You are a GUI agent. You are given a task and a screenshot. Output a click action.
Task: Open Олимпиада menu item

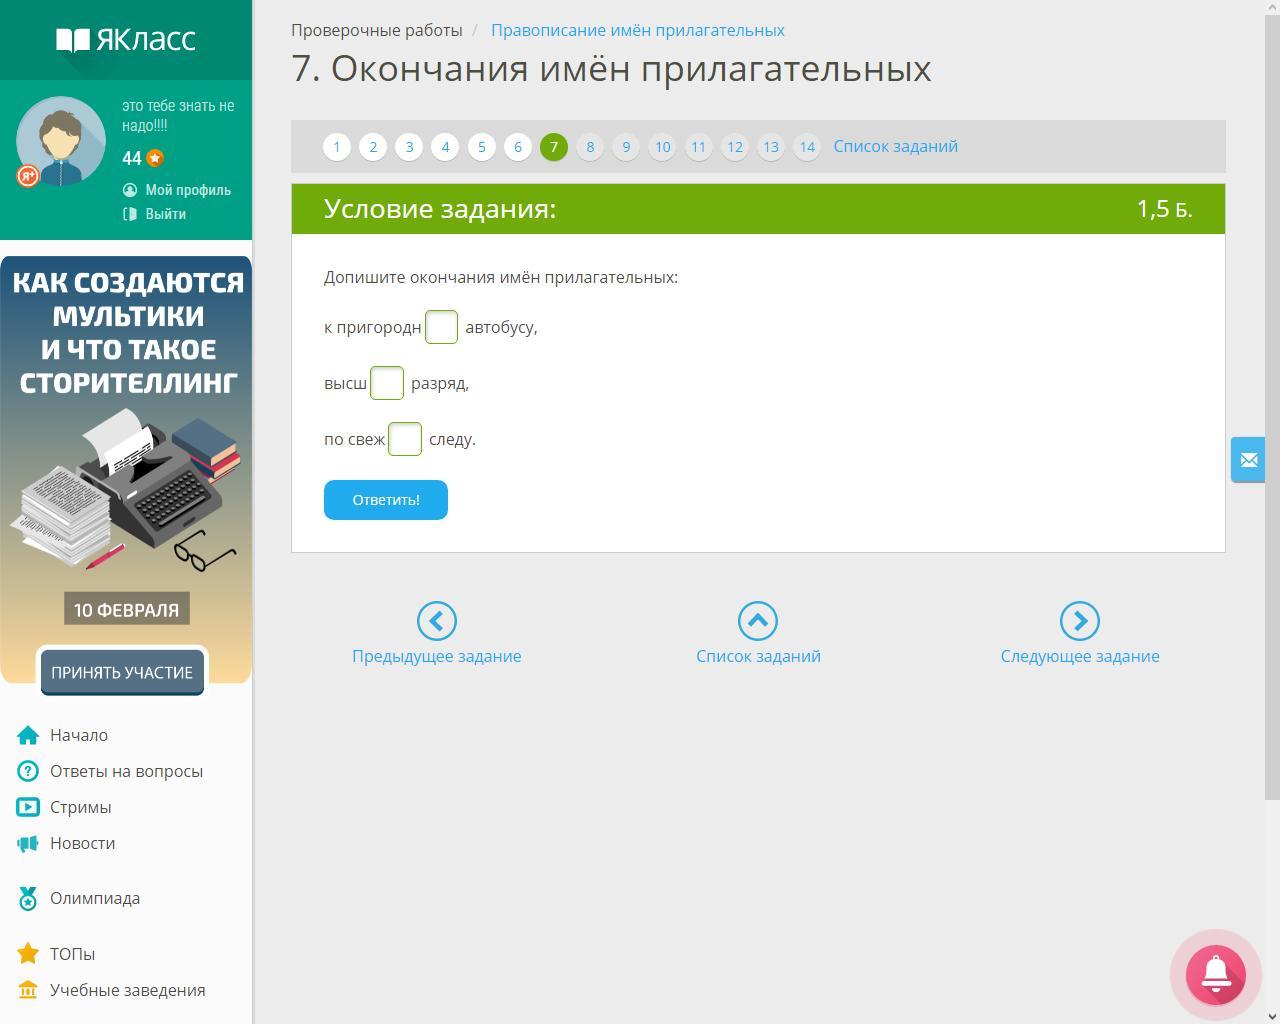95,898
